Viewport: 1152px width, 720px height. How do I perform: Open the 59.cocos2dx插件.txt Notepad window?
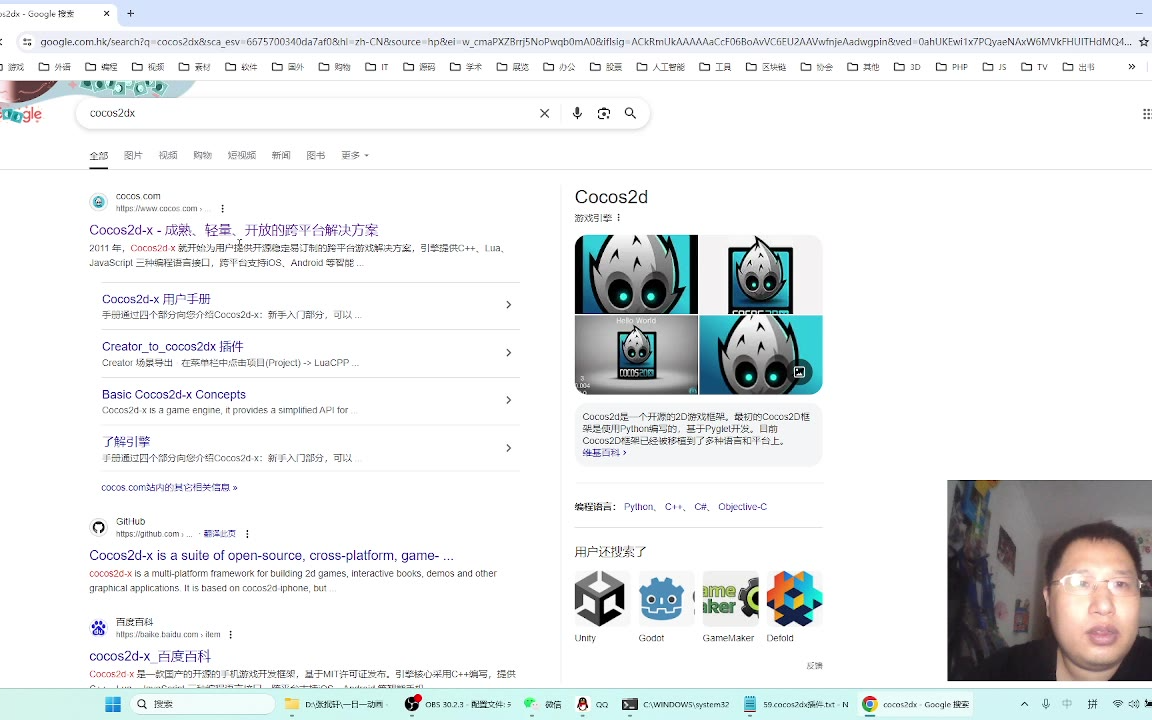pyautogui.click(x=796, y=704)
